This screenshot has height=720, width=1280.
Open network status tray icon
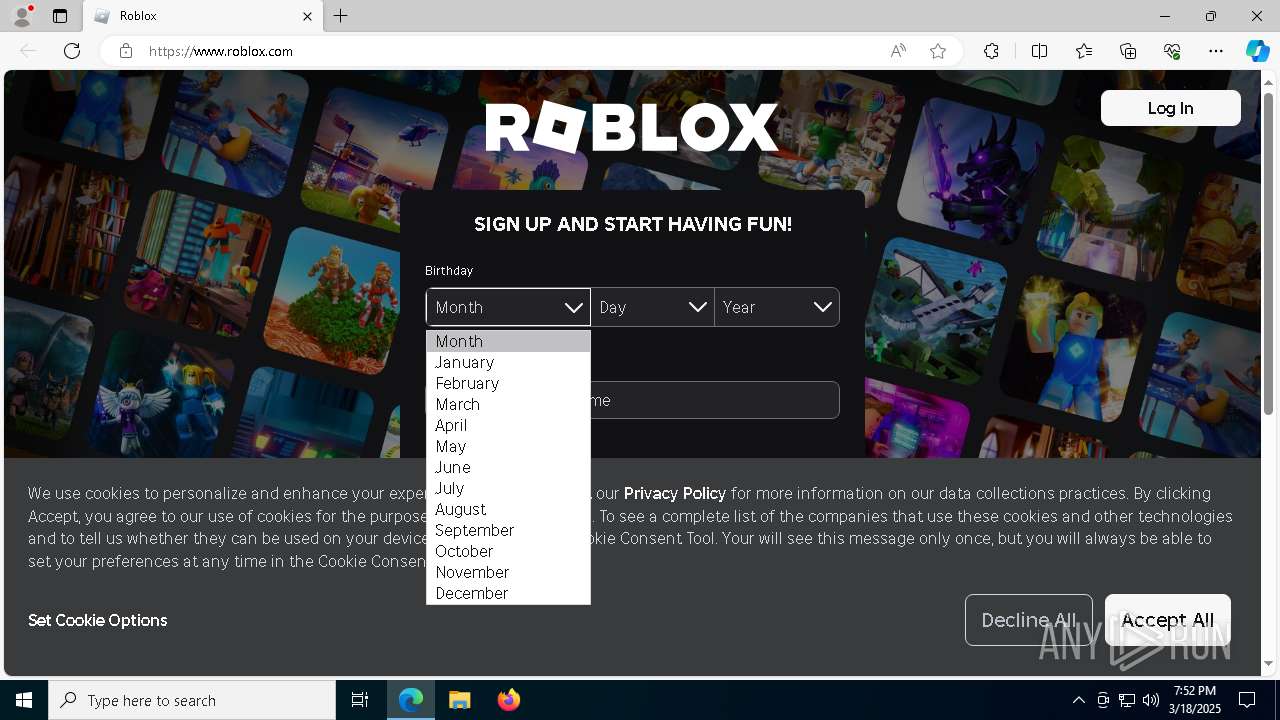click(1127, 700)
